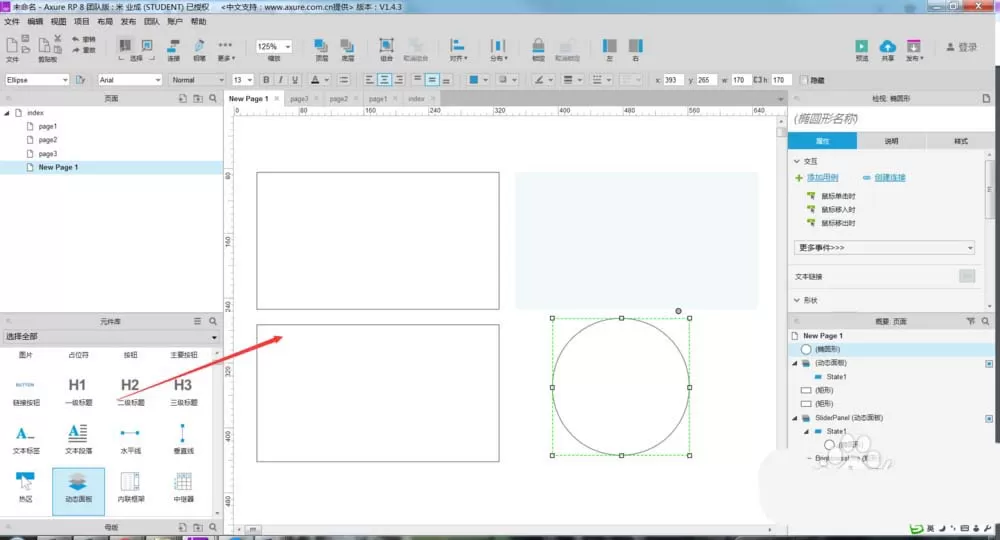Toggle Bold formatting

click(x=266, y=80)
